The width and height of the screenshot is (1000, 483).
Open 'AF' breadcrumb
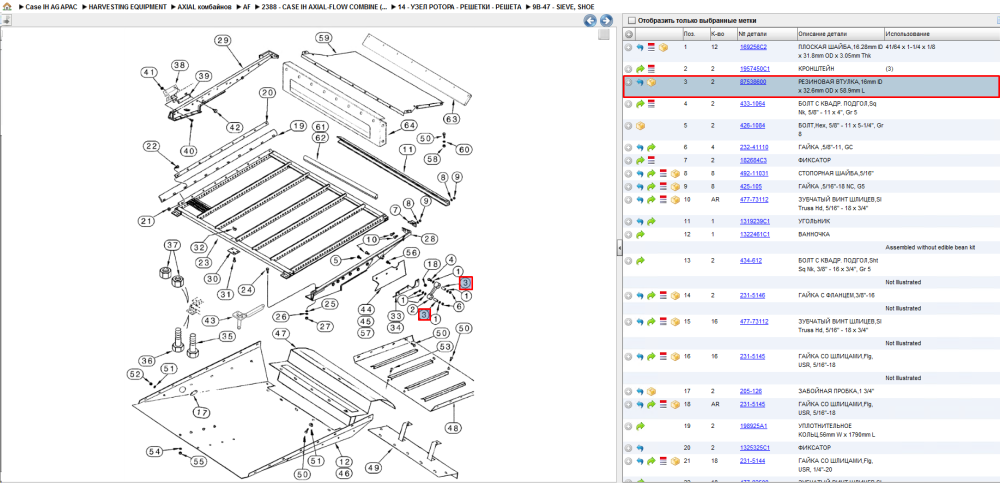click(247, 6)
